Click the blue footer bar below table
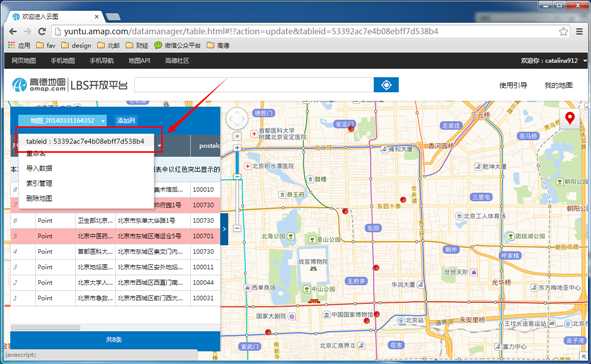The image size is (591, 364). pos(115,340)
